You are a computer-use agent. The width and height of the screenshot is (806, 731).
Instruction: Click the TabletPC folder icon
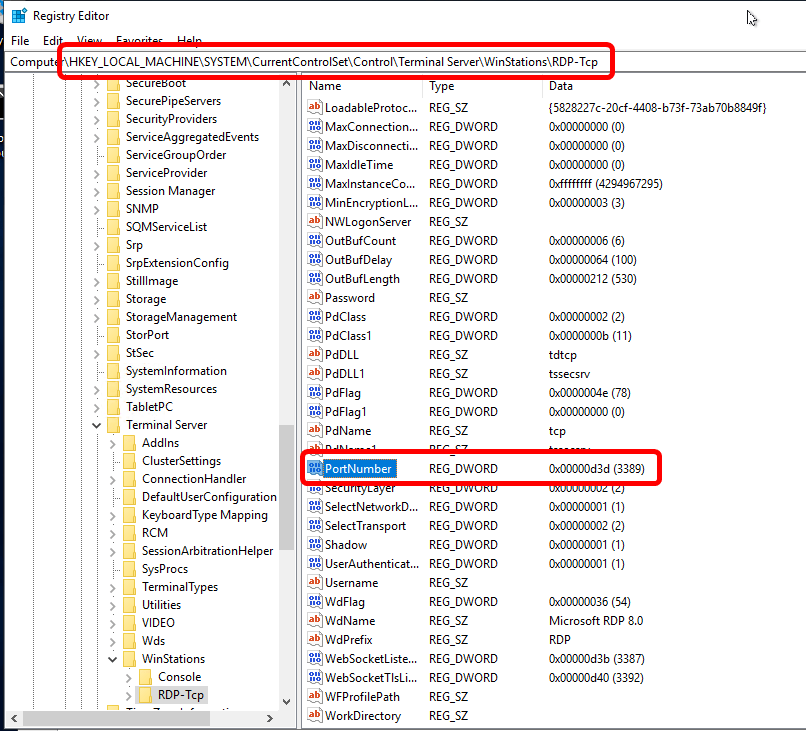coord(114,407)
